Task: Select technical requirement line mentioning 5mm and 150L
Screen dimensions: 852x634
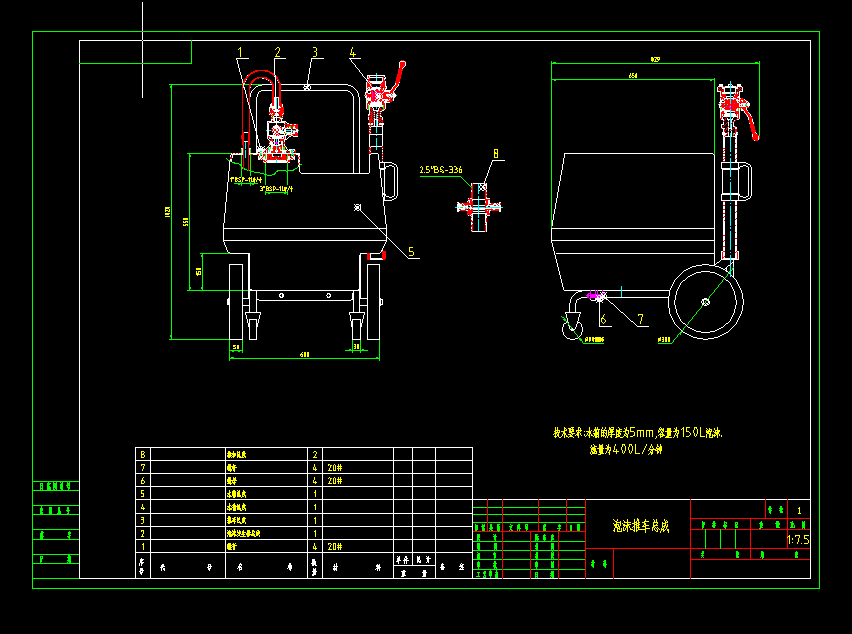Action: (638, 432)
